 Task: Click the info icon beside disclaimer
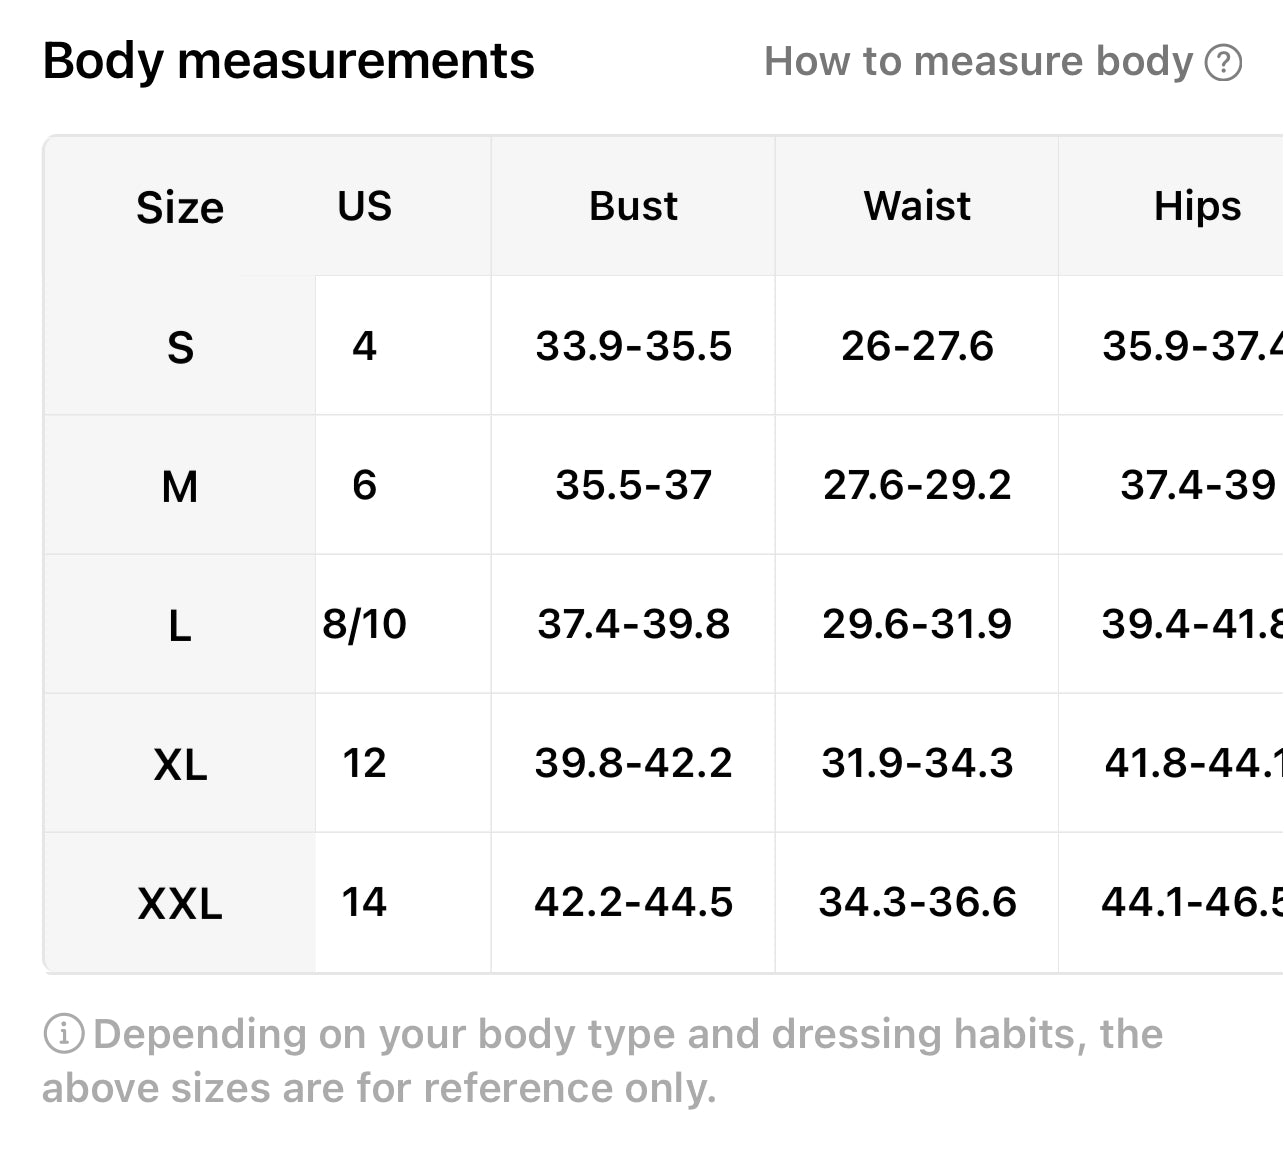pyautogui.click(x=63, y=1034)
